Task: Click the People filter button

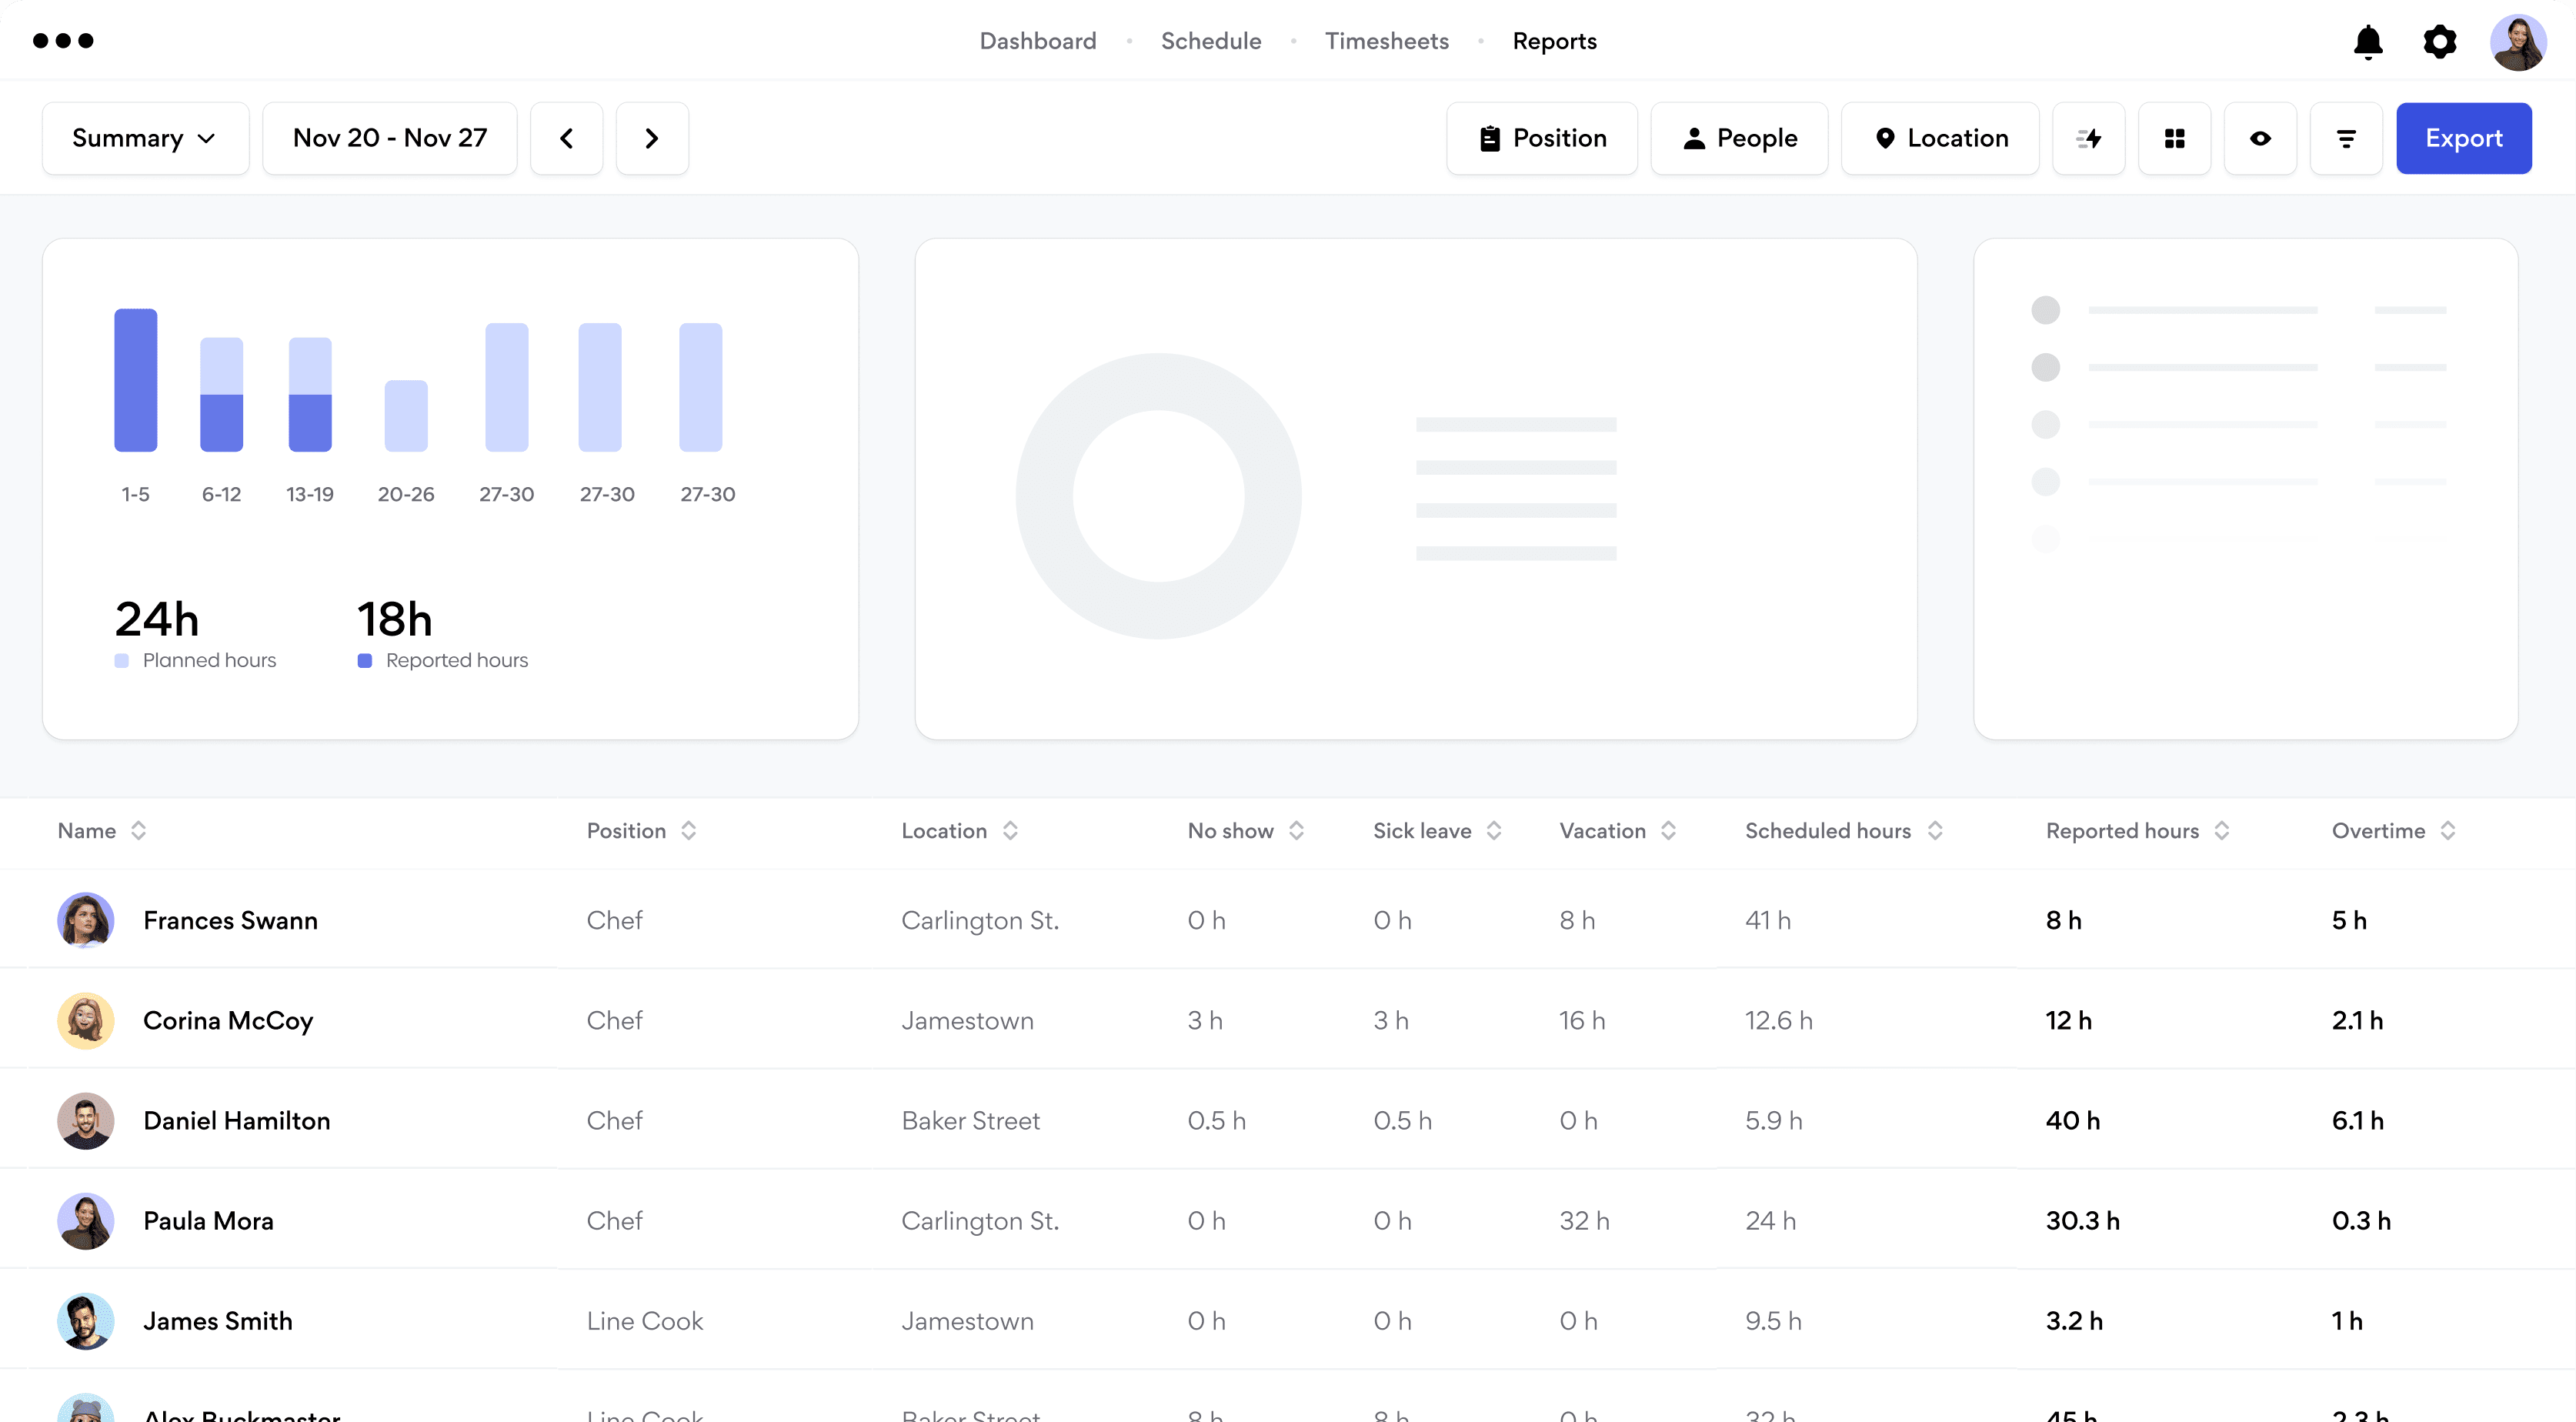Action: point(1738,138)
